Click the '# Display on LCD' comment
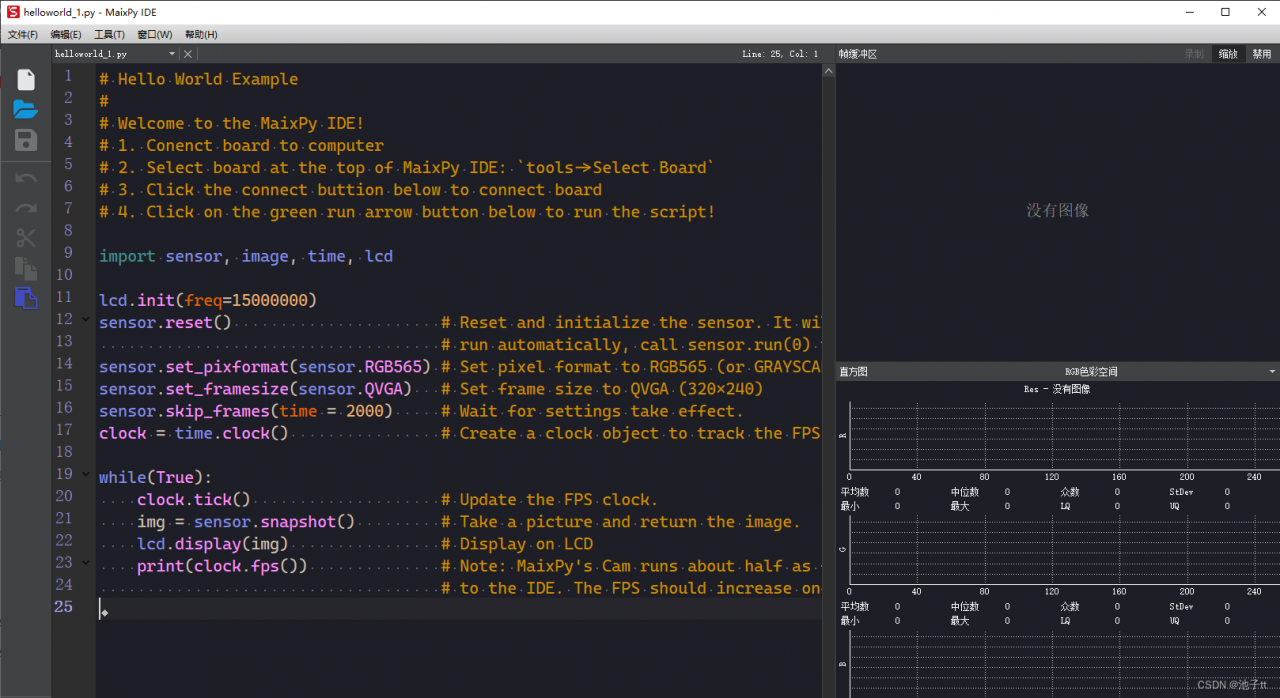The width and height of the screenshot is (1280, 698). pos(517,543)
